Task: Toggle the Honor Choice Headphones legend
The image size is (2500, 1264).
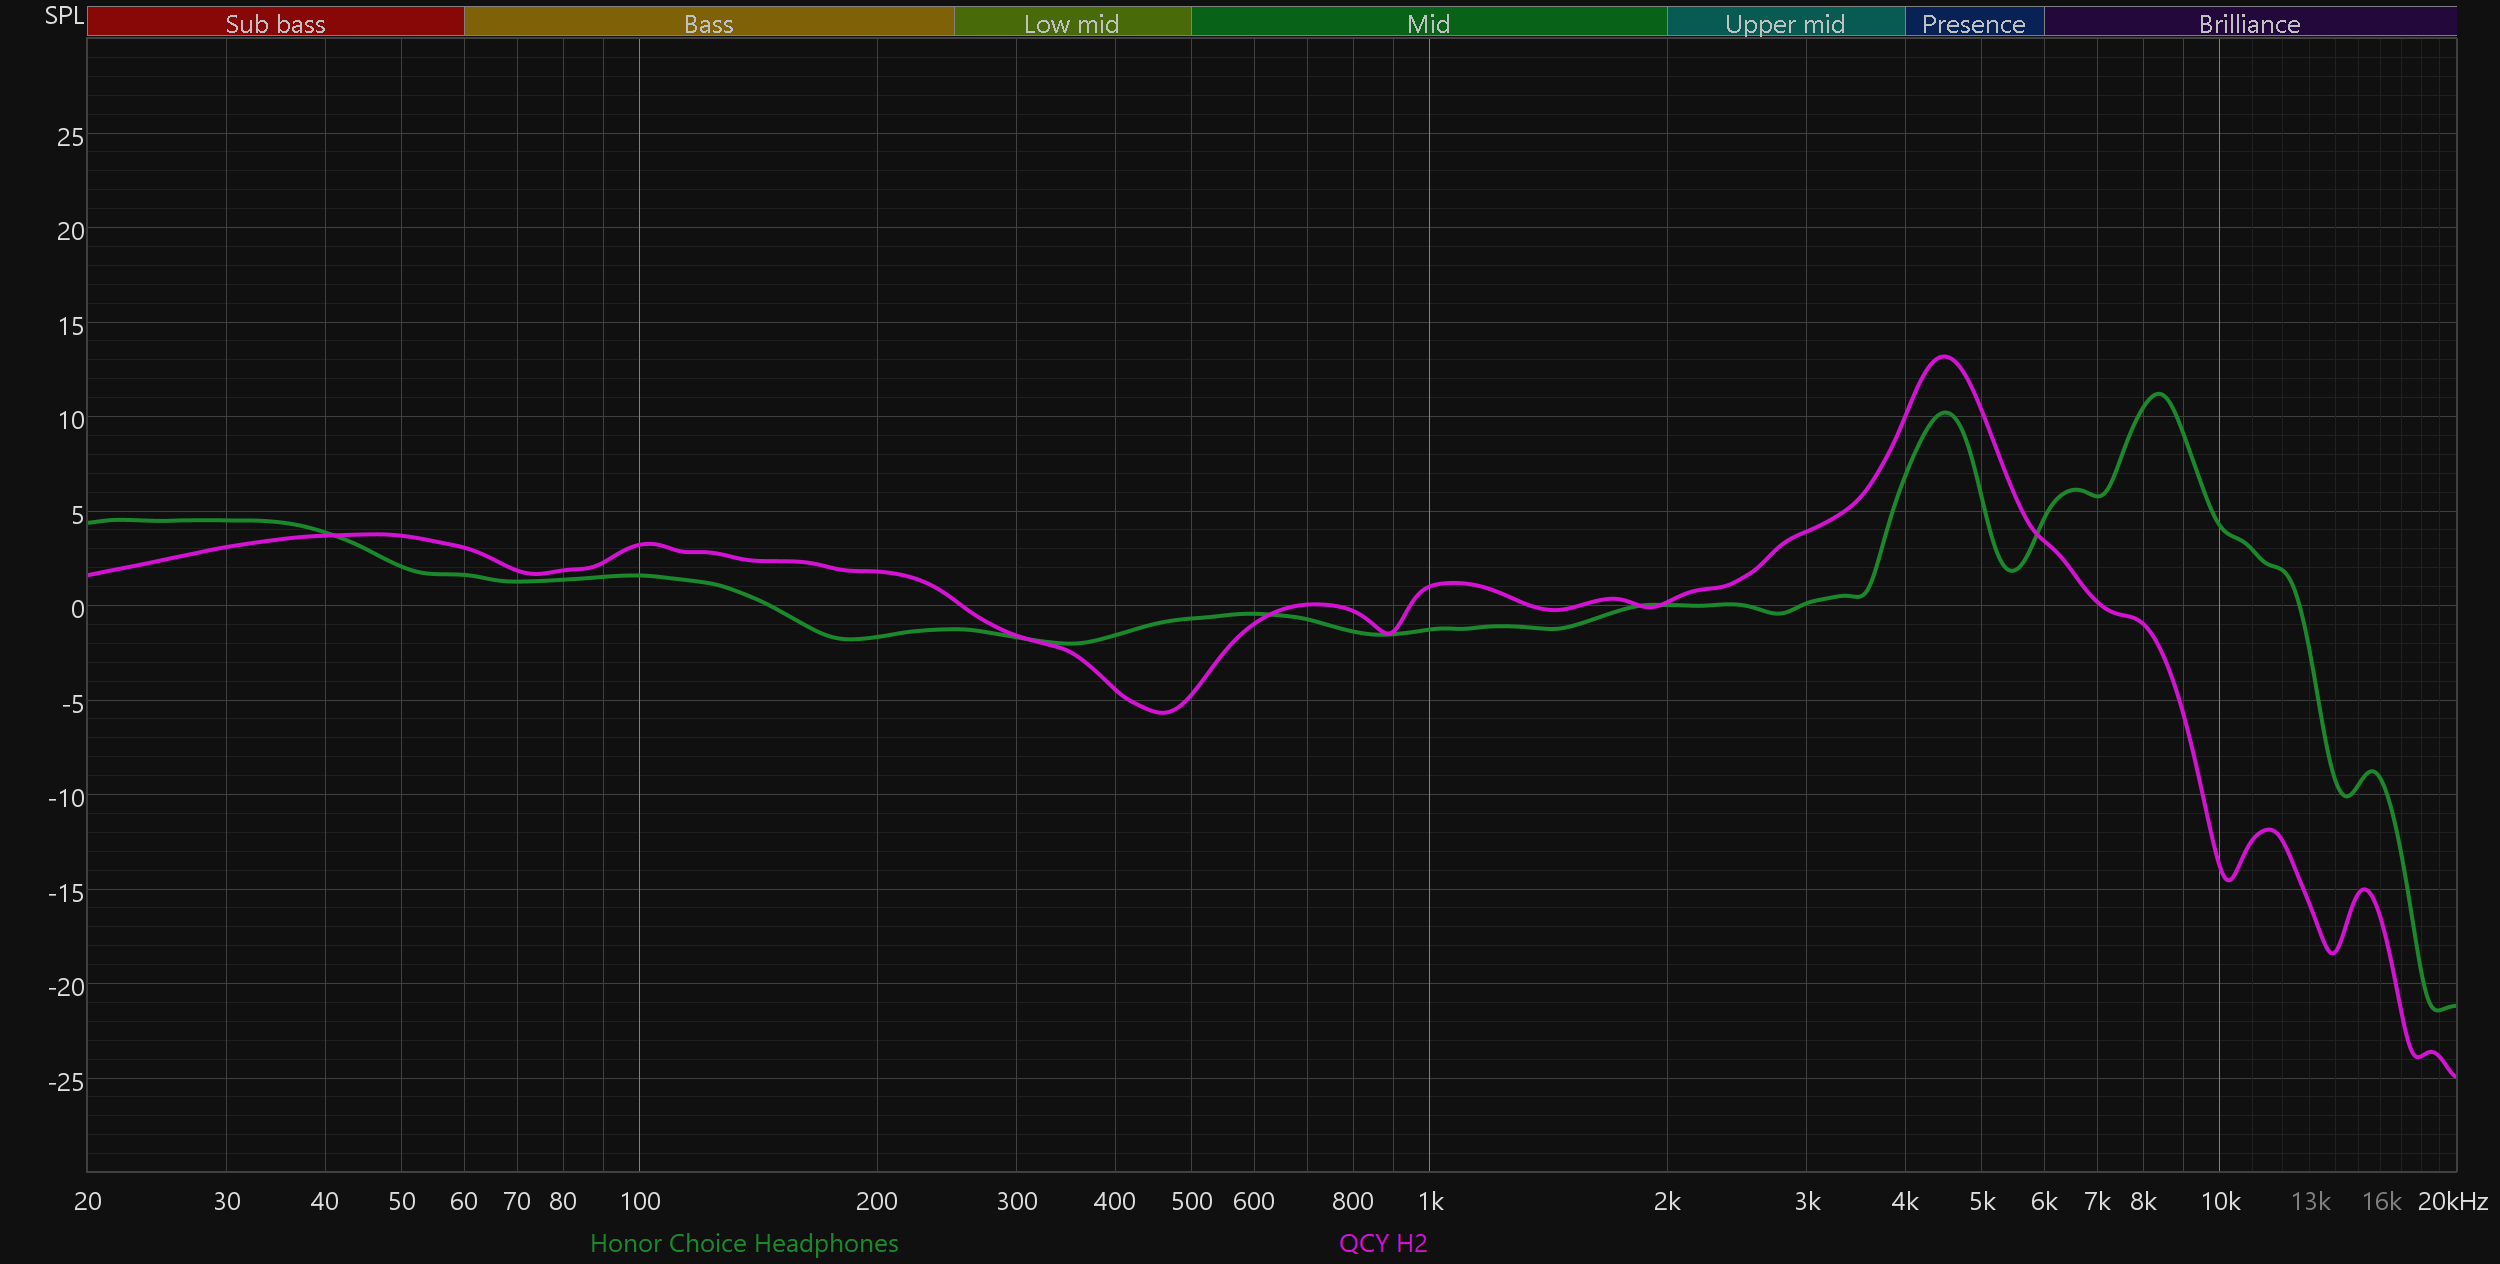Action: coord(744,1243)
